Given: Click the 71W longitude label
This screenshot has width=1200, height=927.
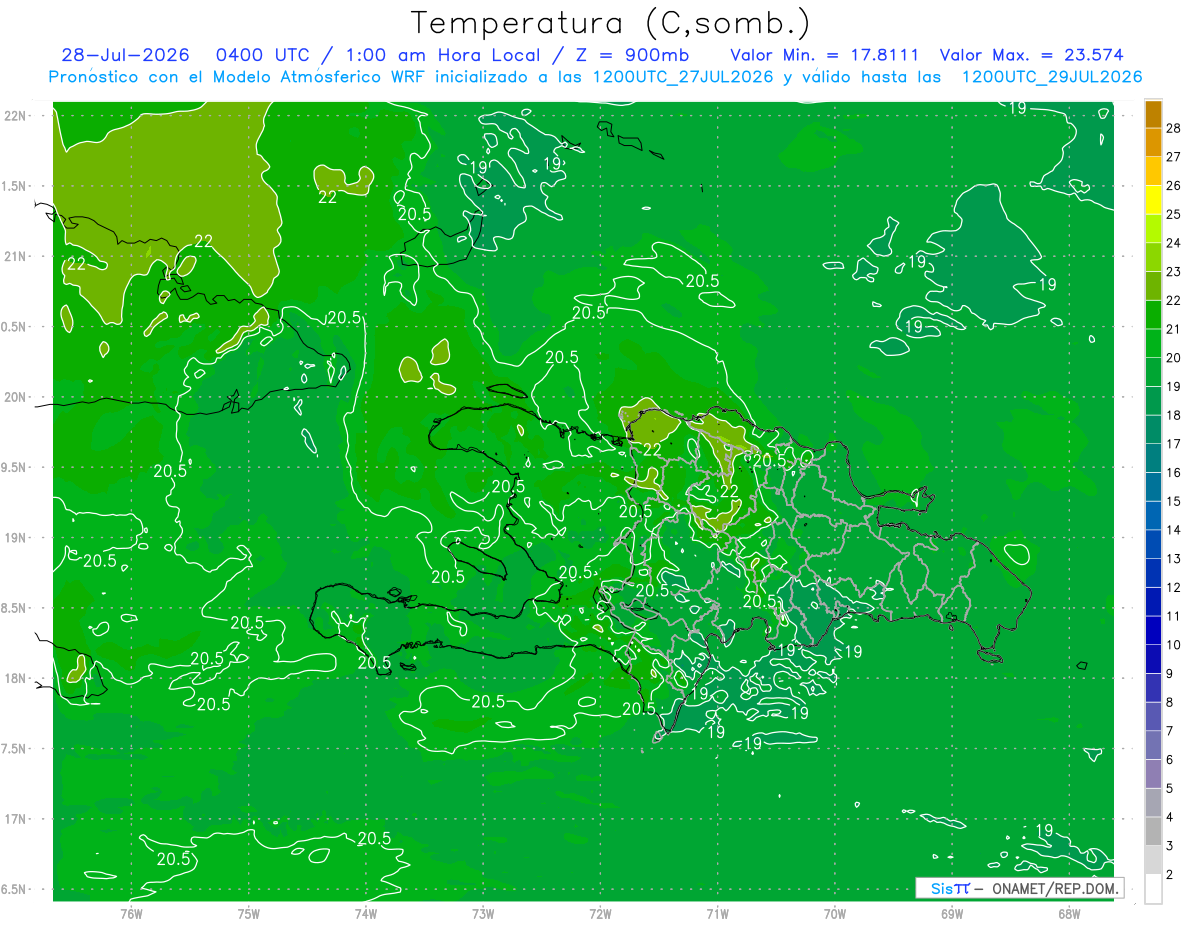Looking at the screenshot, I should [x=717, y=913].
